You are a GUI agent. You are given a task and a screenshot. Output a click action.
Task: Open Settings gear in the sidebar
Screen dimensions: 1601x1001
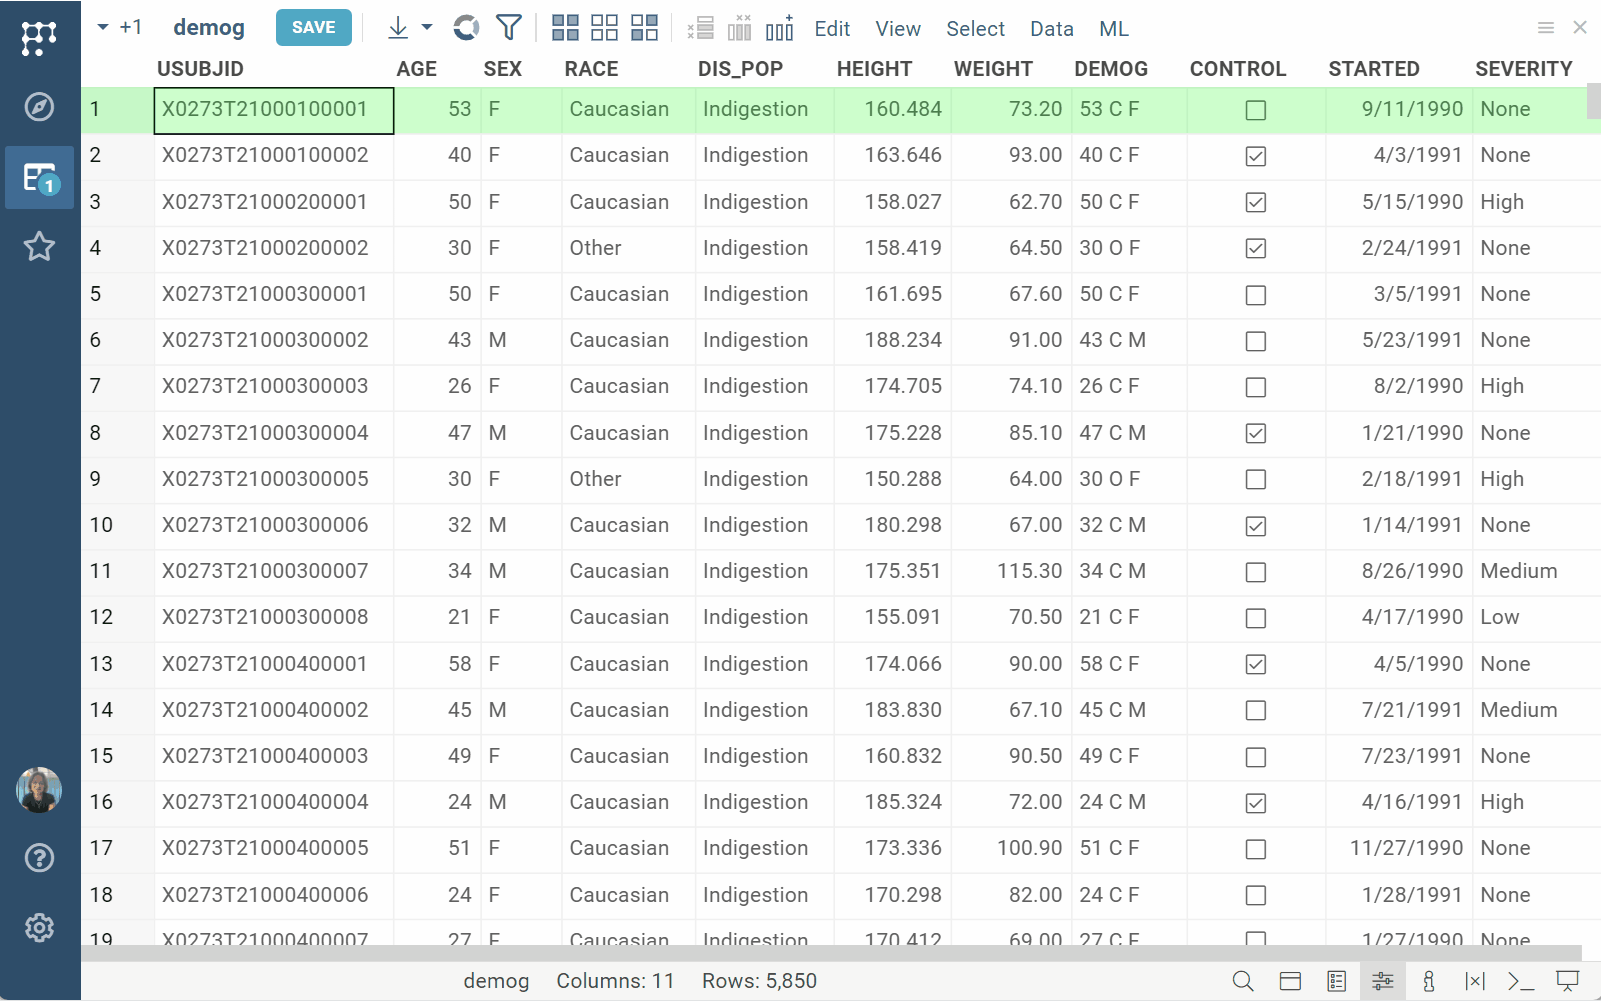point(39,928)
